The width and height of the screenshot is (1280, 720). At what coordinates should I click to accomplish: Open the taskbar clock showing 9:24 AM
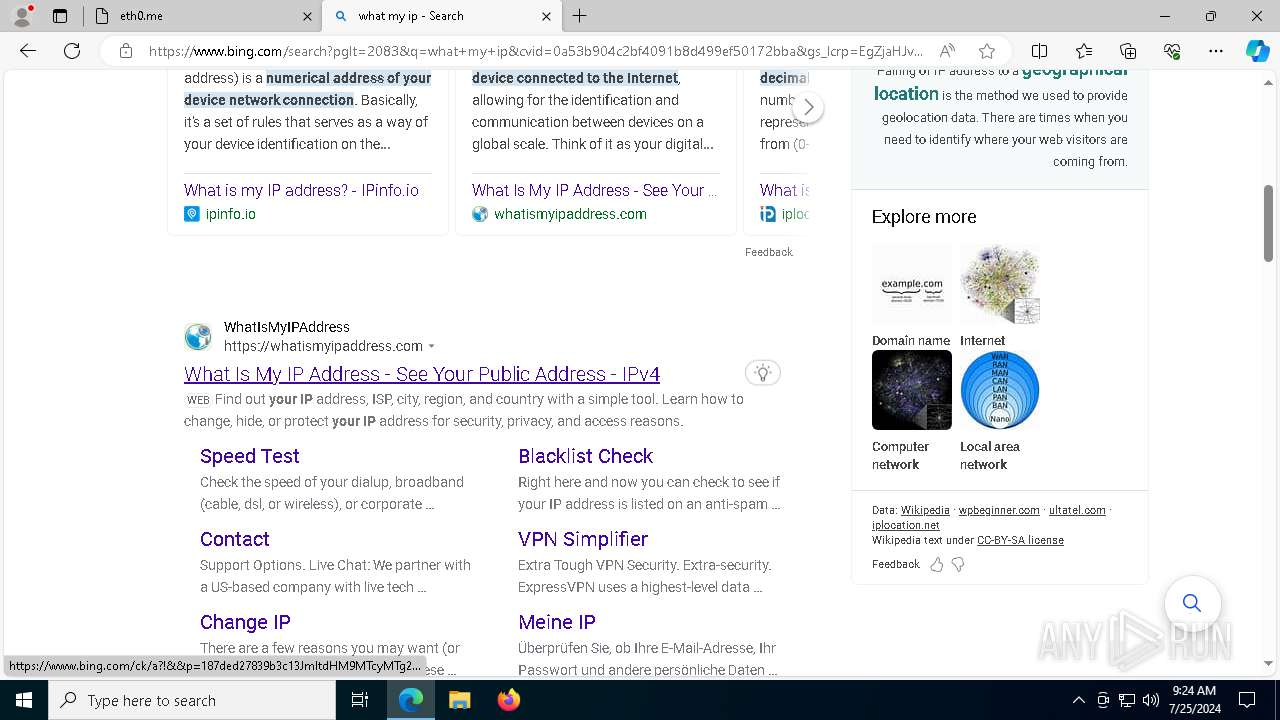click(1194, 700)
